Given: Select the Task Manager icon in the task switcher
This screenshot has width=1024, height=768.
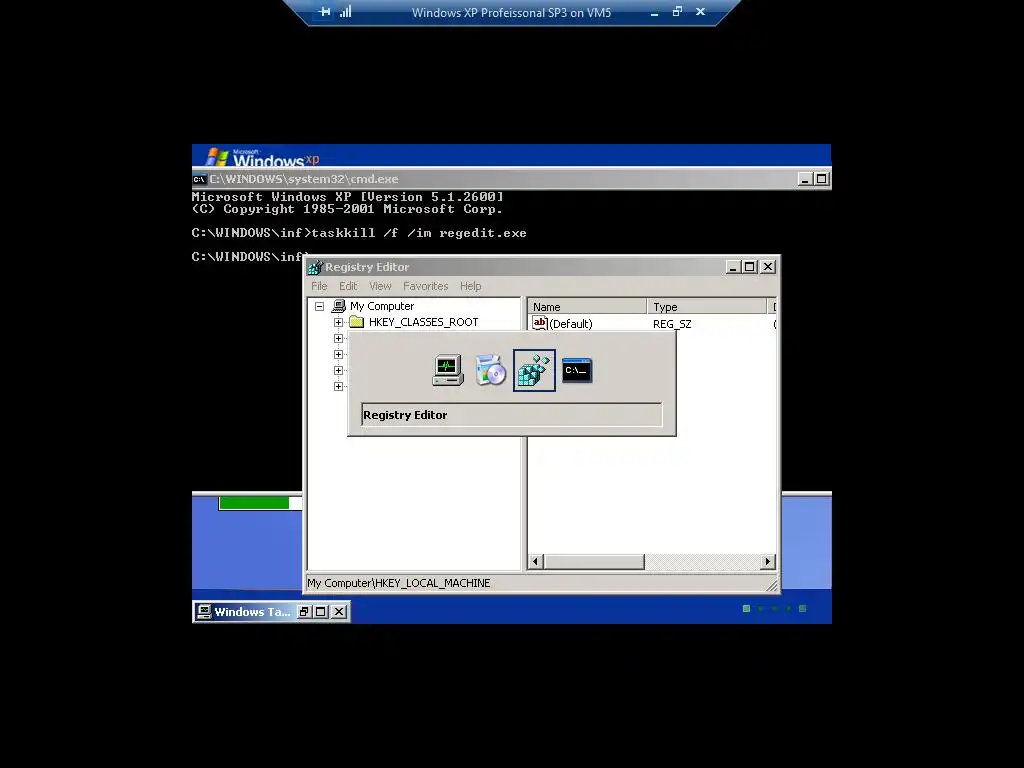Looking at the screenshot, I should [448, 370].
